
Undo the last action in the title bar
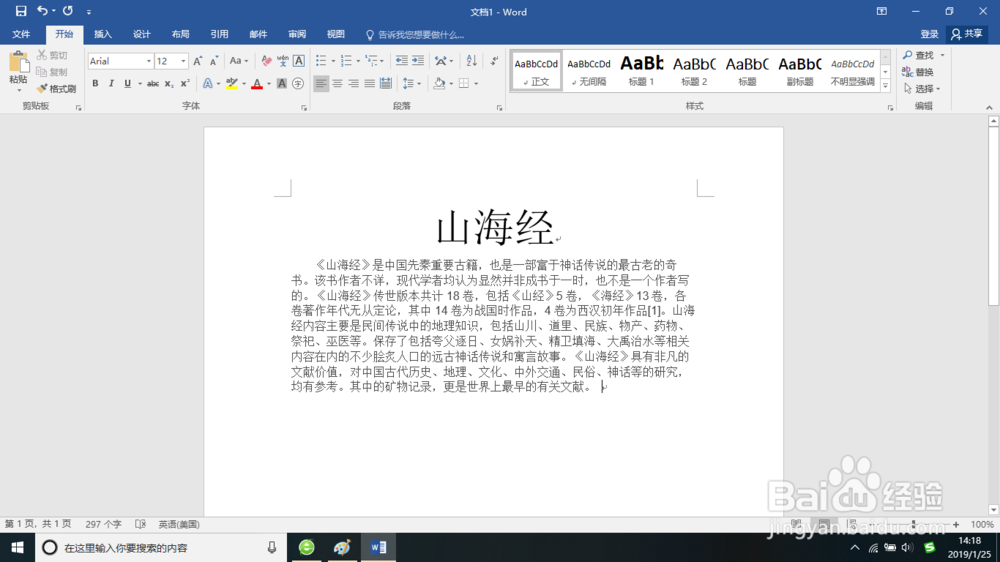[42, 11]
